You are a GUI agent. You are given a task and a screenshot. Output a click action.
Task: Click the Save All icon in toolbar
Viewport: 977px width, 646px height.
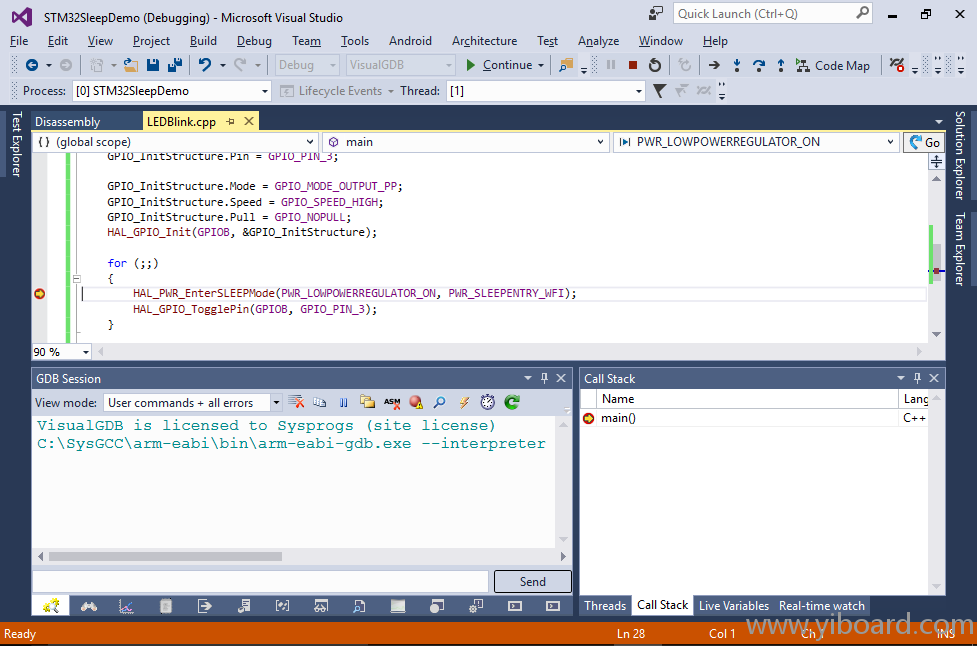click(x=174, y=65)
